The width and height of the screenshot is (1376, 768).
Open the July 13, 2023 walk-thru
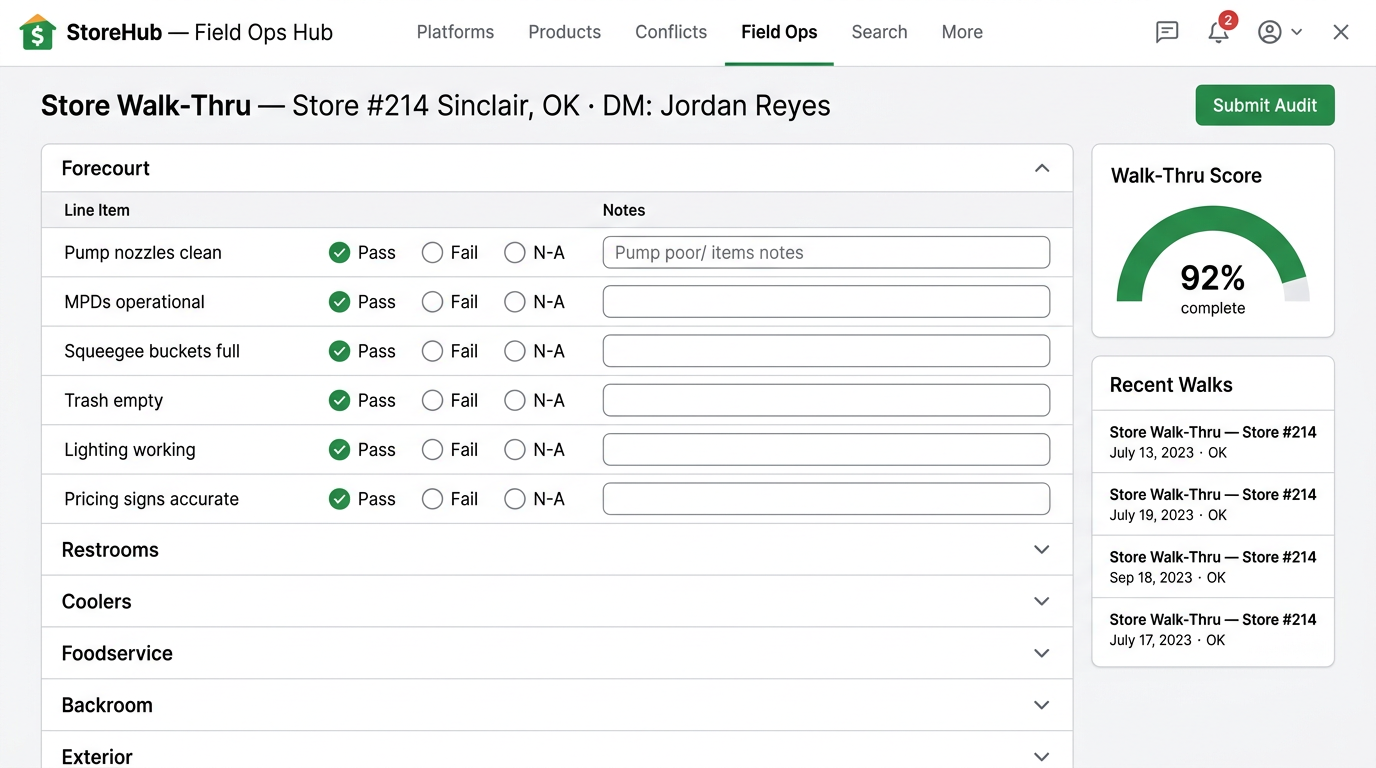tap(1213, 442)
